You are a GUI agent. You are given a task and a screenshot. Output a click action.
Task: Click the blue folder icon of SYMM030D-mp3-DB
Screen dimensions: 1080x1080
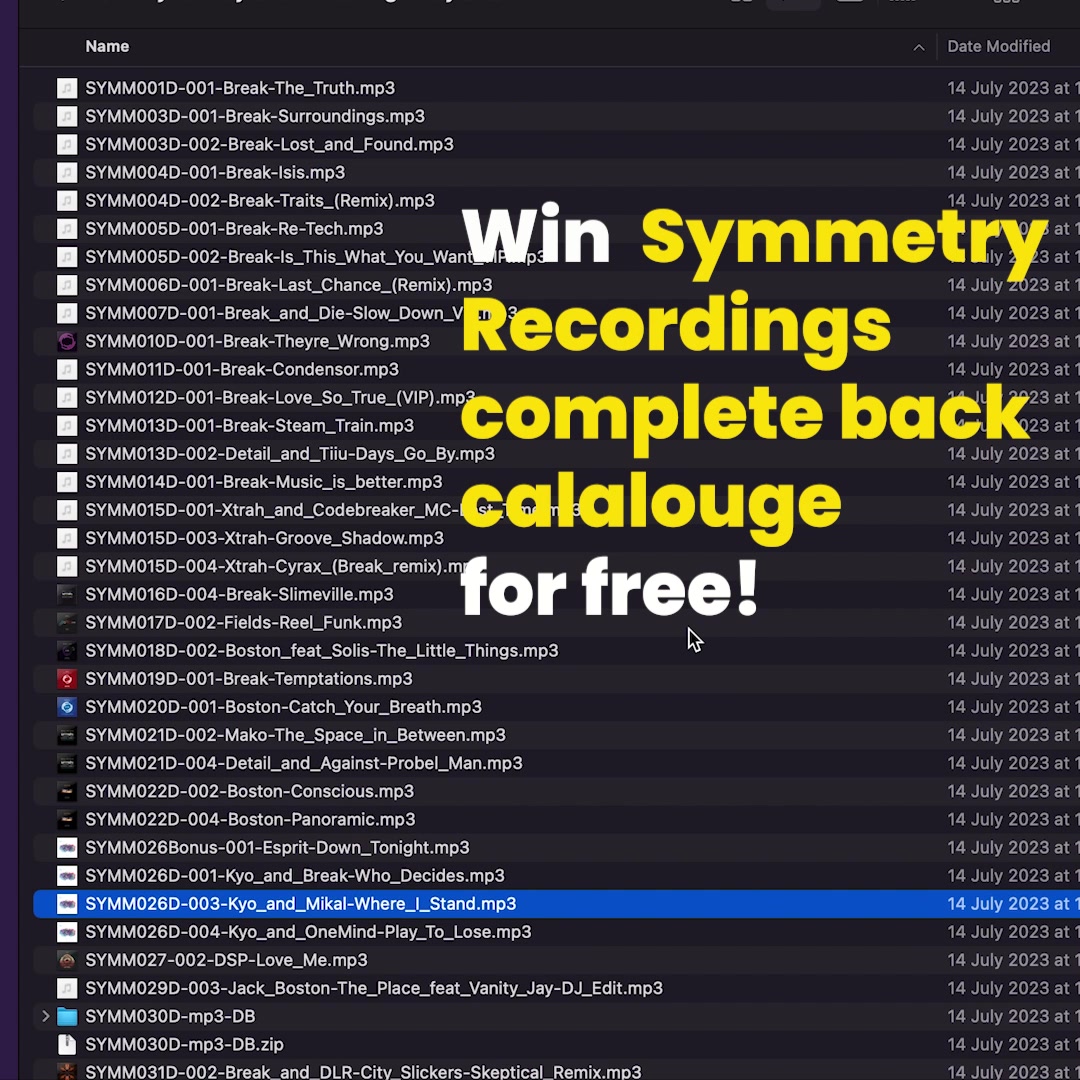coord(67,1017)
